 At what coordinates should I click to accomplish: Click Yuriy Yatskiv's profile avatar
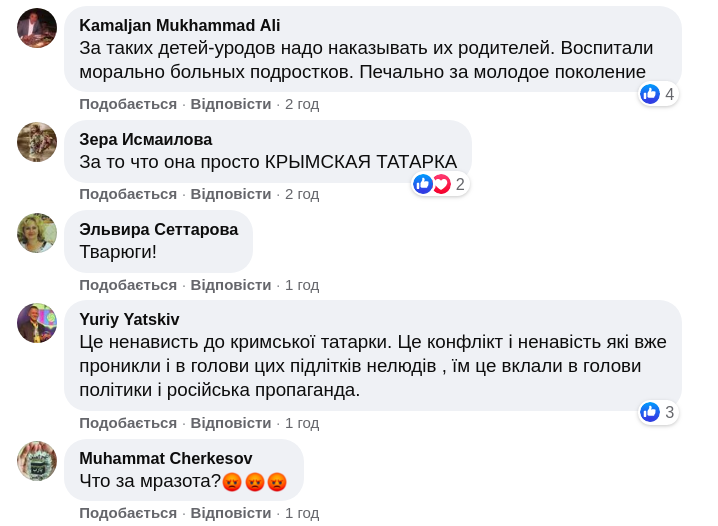pos(37,323)
